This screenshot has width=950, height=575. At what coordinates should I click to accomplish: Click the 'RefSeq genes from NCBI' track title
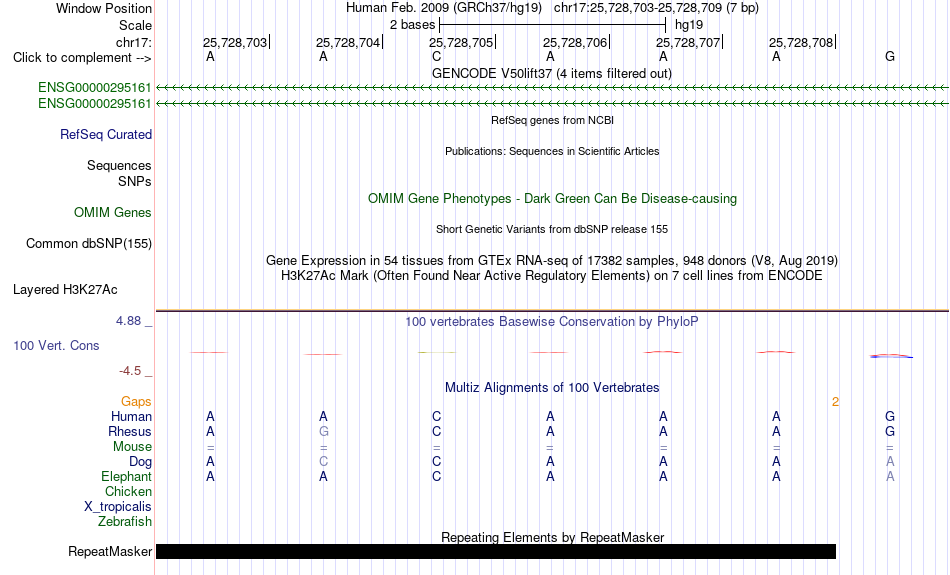[x=552, y=120]
